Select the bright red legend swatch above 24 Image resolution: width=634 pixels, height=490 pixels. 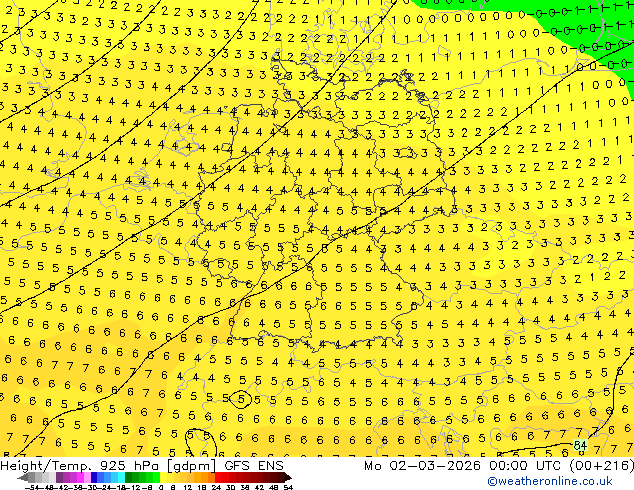click(218, 477)
